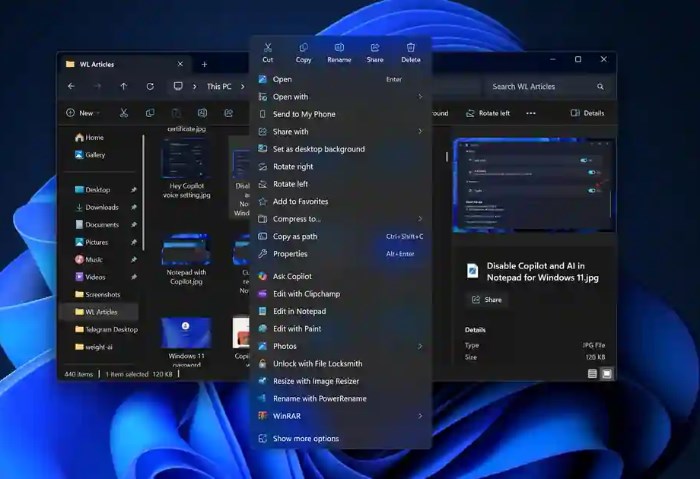Expand the WinRAR submenu
This screenshot has width=700, height=479.
[340, 416]
